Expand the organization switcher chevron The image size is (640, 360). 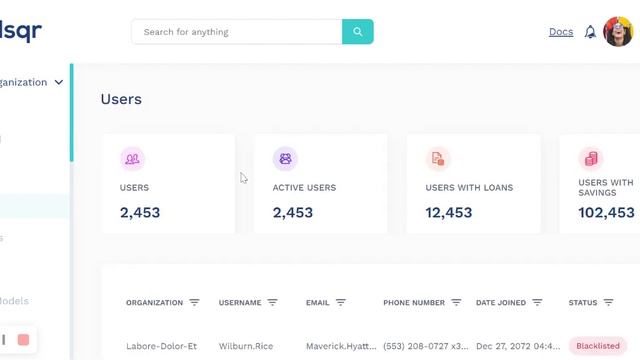(x=59, y=82)
